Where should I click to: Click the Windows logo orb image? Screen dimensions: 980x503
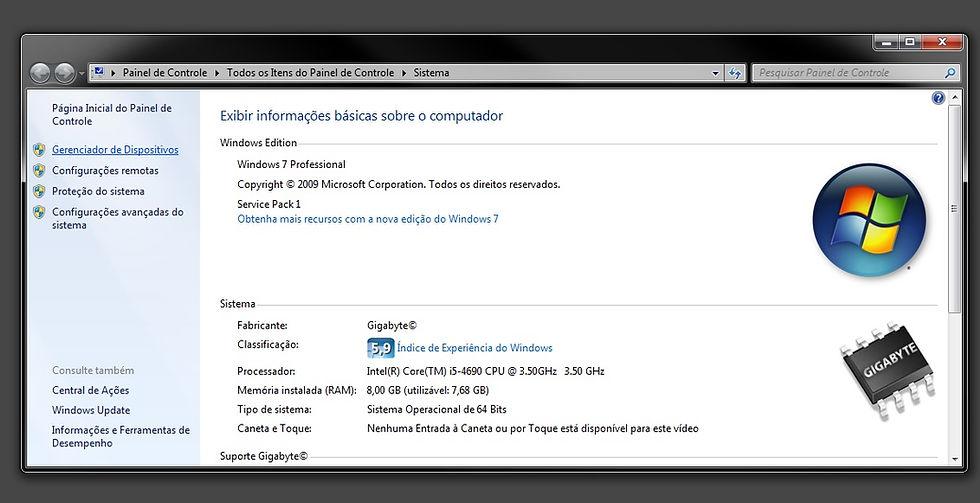(x=869, y=219)
